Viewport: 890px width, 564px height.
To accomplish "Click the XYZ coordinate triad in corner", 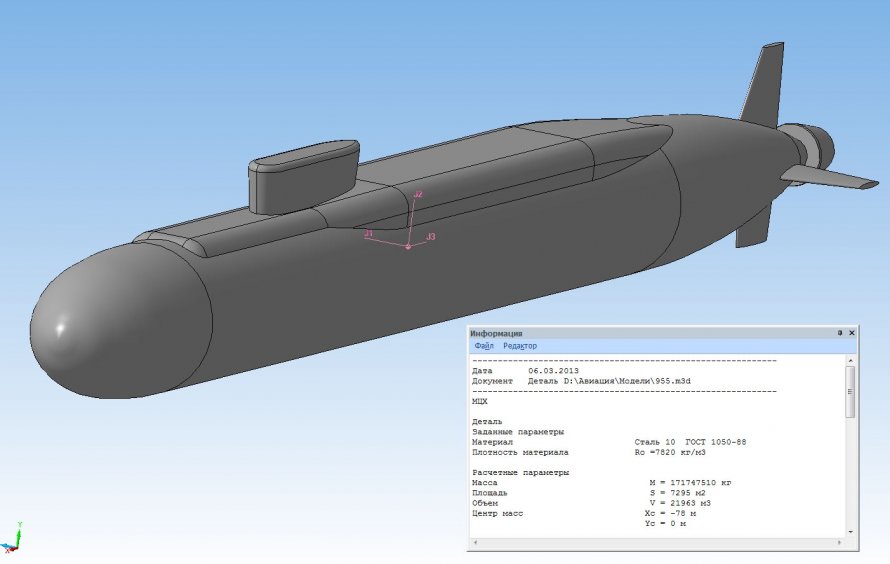I will (x=12, y=538).
